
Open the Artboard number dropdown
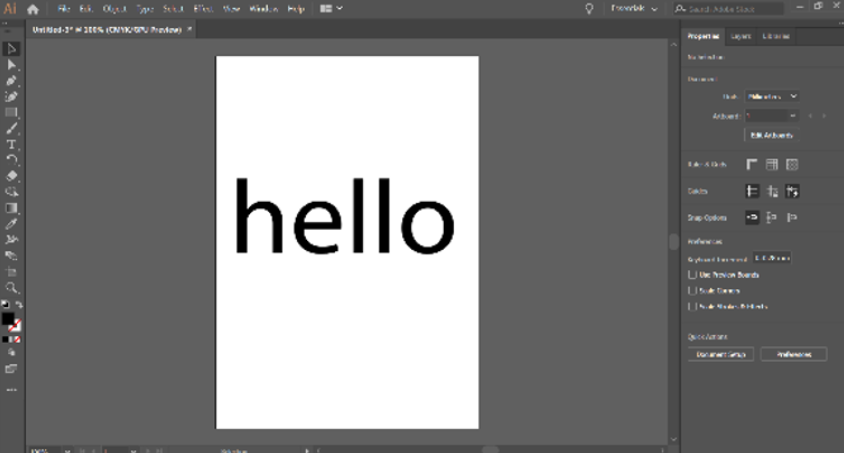click(x=771, y=116)
